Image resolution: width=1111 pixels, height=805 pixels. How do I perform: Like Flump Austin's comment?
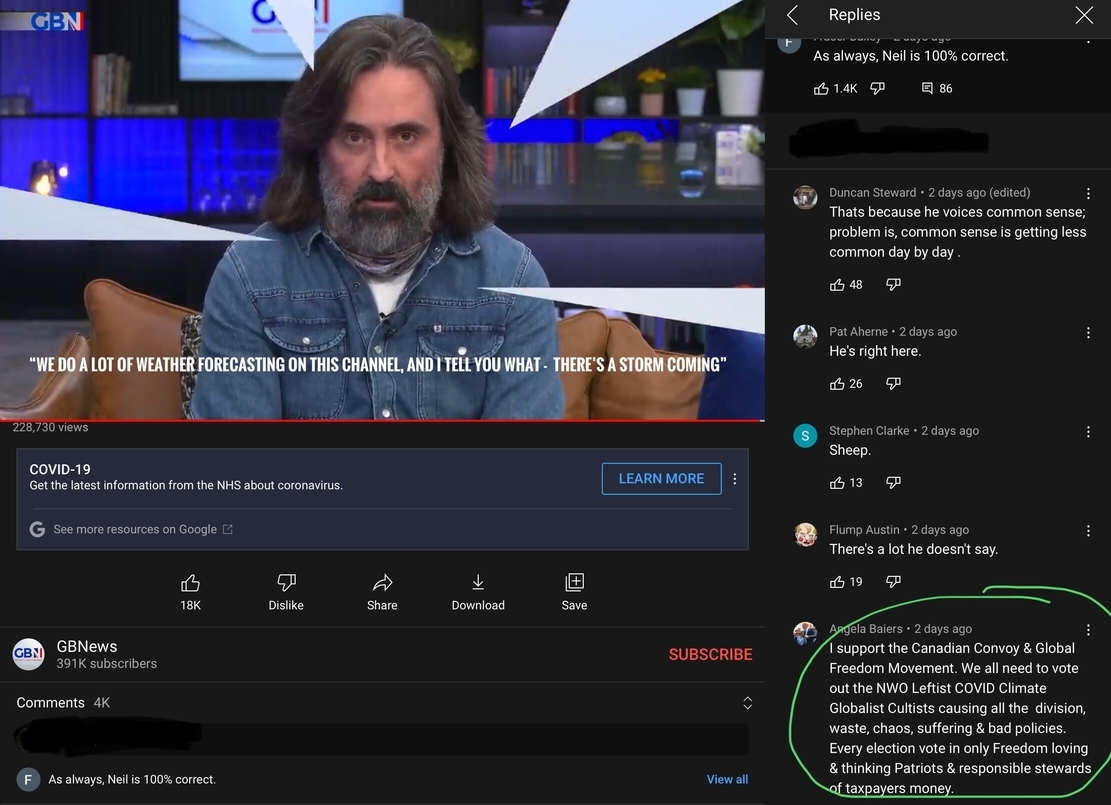point(837,582)
